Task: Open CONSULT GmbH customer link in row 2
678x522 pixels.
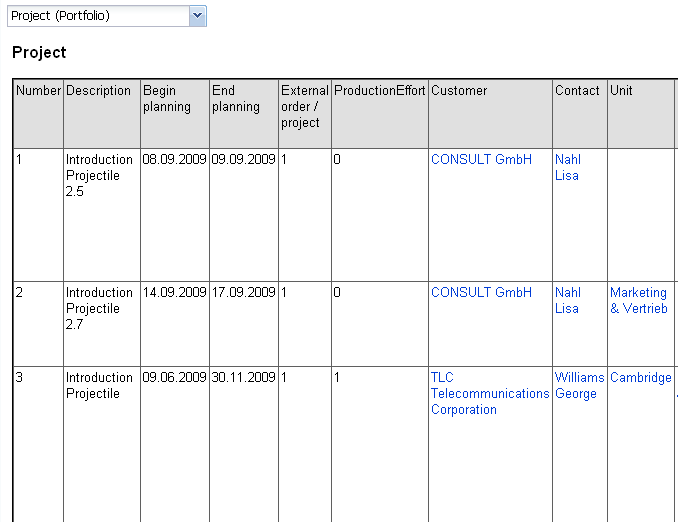Action: (481, 293)
